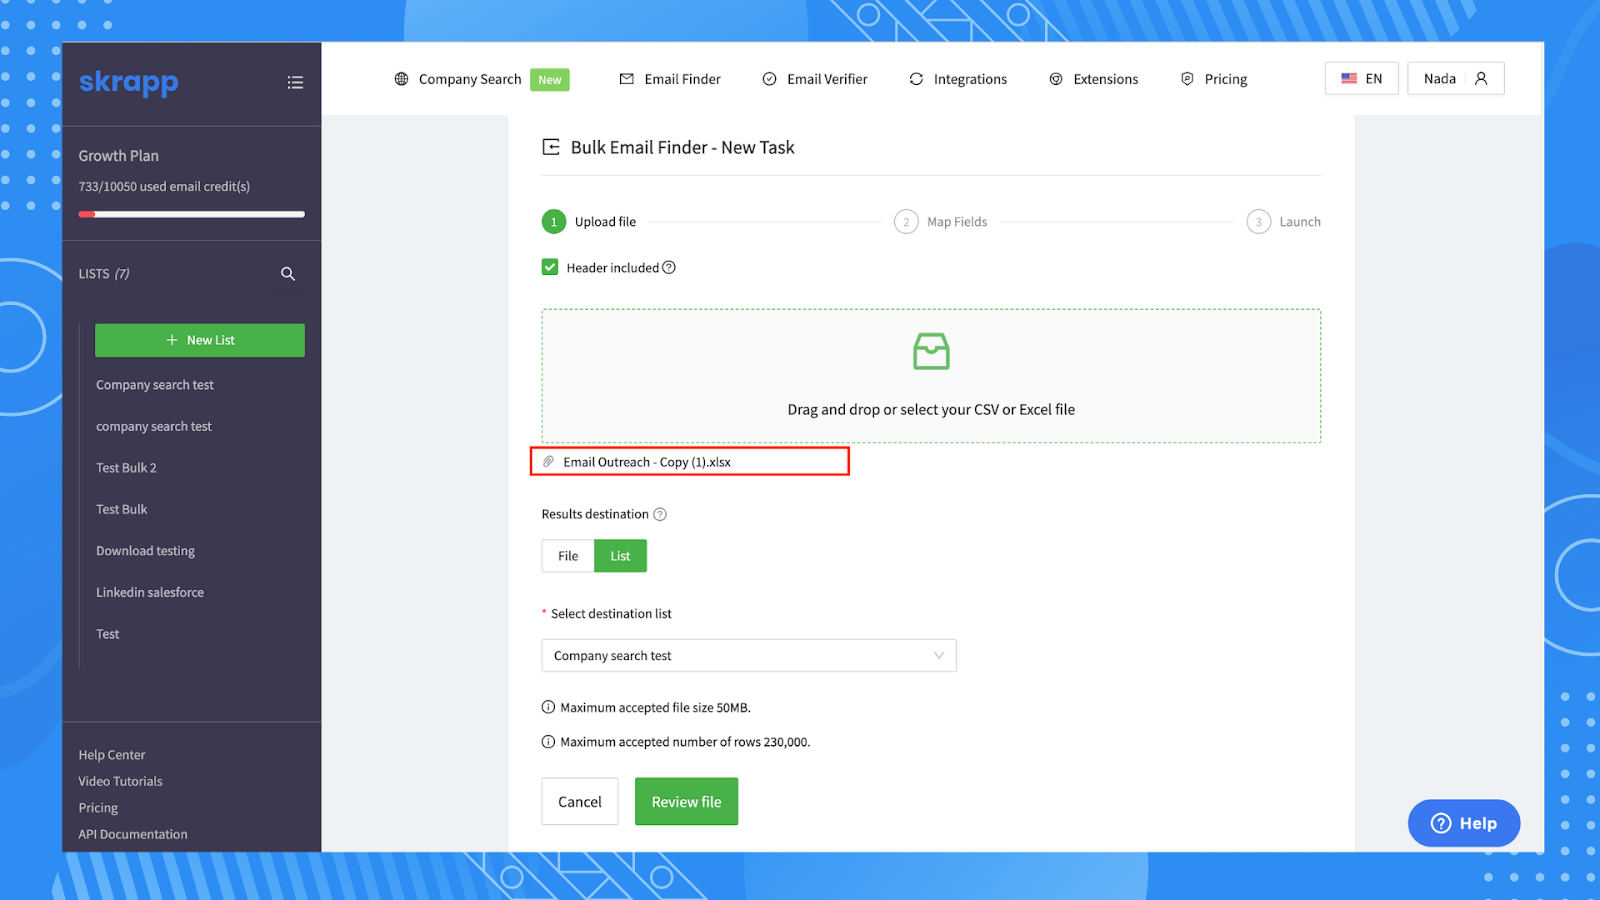Click the green New badge
The width and height of the screenshot is (1600, 900).
pyautogui.click(x=550, y=80)
